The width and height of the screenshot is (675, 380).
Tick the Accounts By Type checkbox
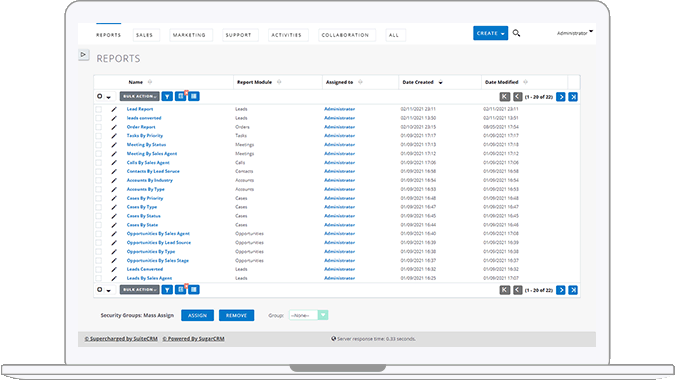99,189
